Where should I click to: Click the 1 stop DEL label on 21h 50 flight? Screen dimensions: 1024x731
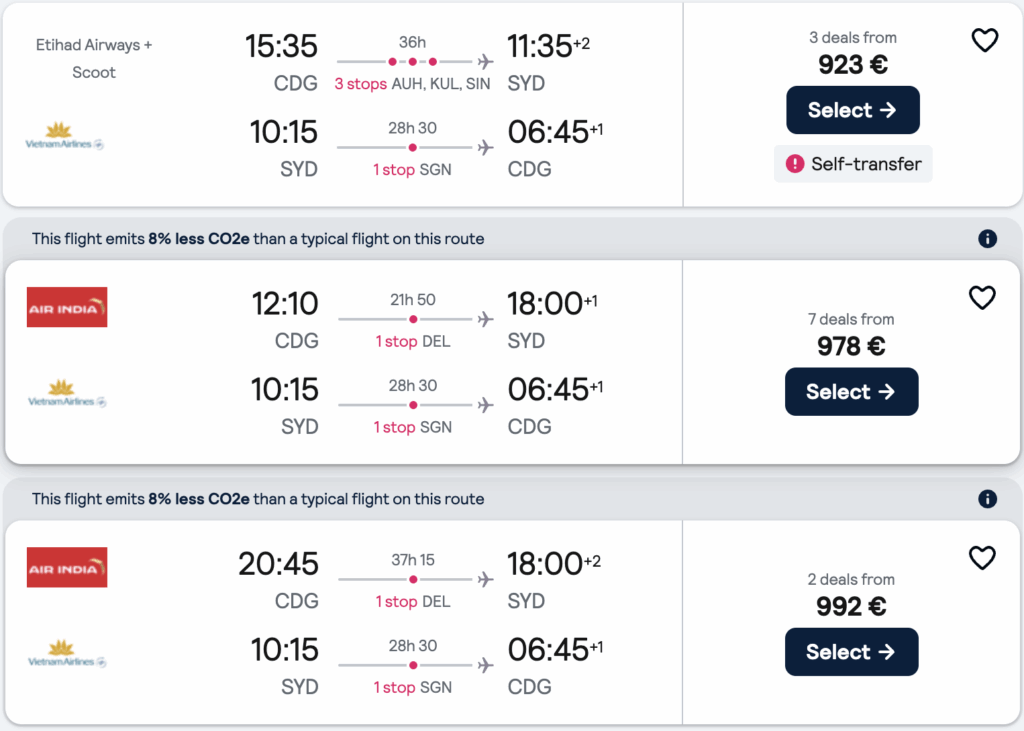click(412, 342)
